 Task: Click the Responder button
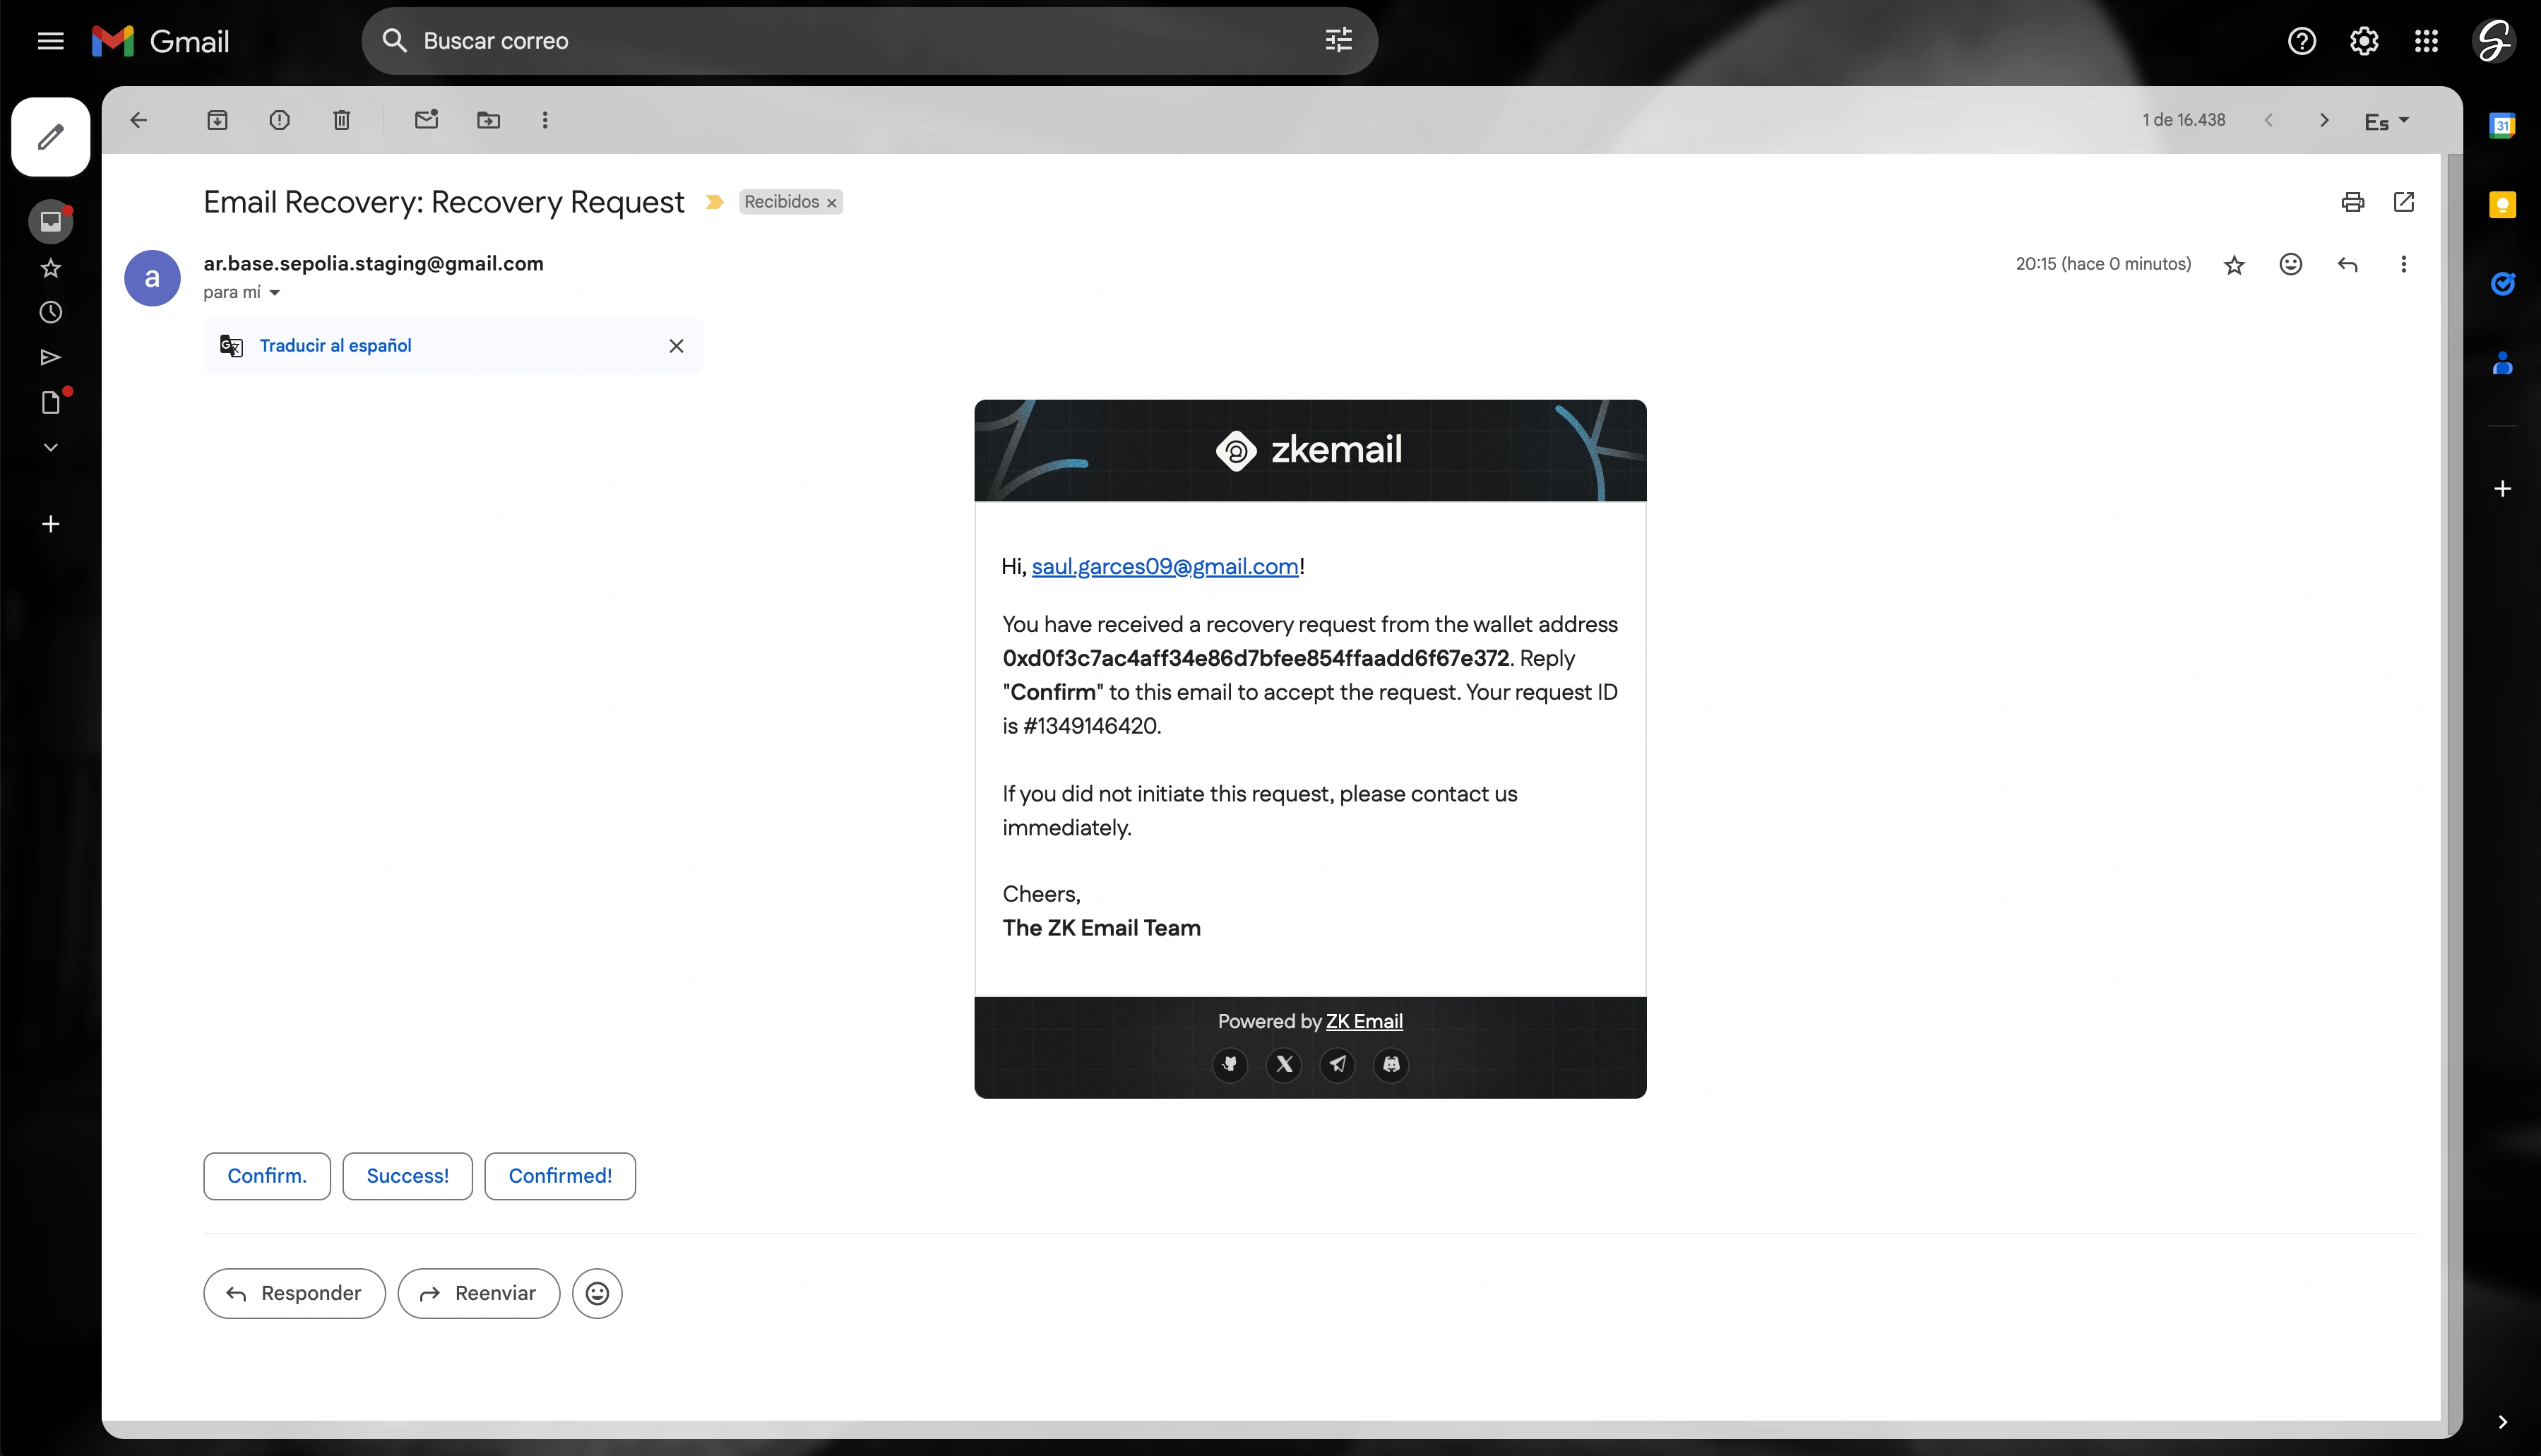pos(294,1294)
